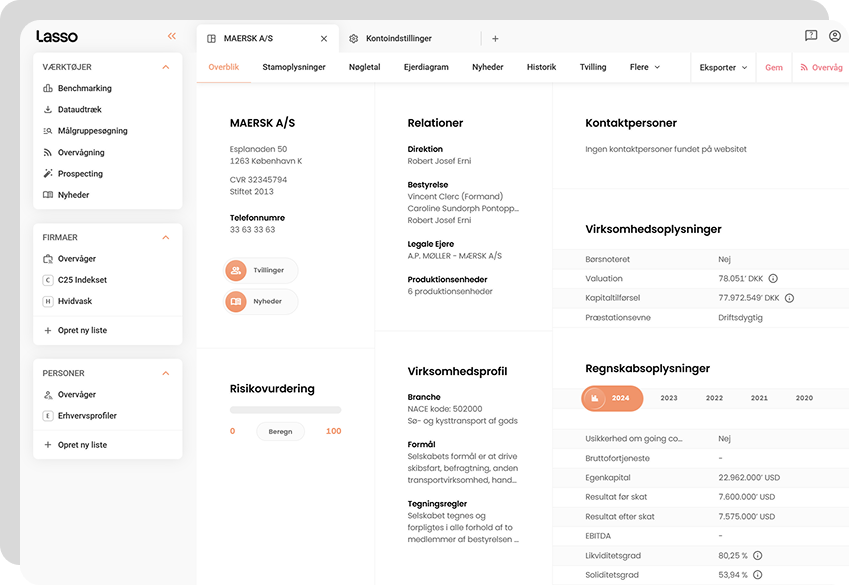This screenshot has height=585, width=849.
Task: Open the user profile icon
Action: pos(835,36)
